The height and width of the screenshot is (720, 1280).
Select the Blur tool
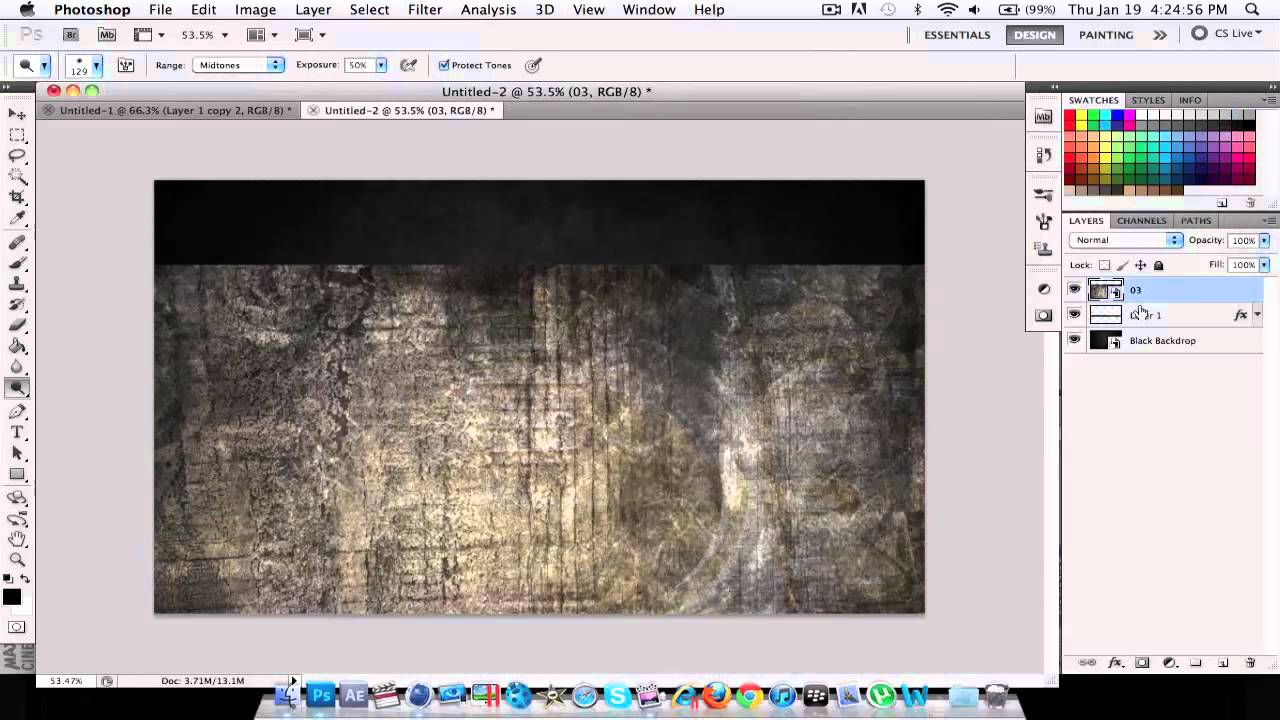coord(17,367)
